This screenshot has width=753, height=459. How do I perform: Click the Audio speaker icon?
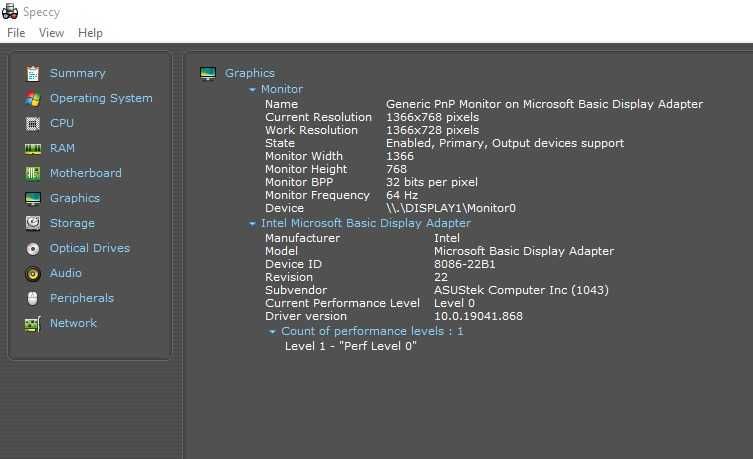[33, 274]
